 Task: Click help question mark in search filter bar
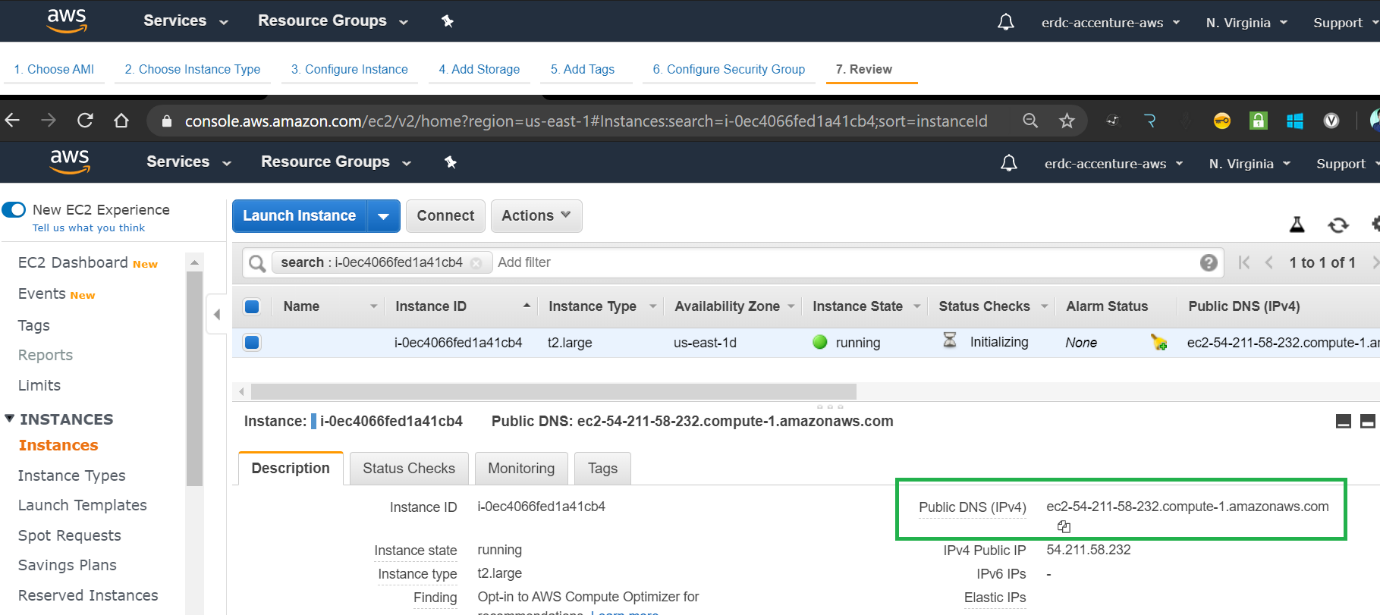click(x=1209, y=263)
